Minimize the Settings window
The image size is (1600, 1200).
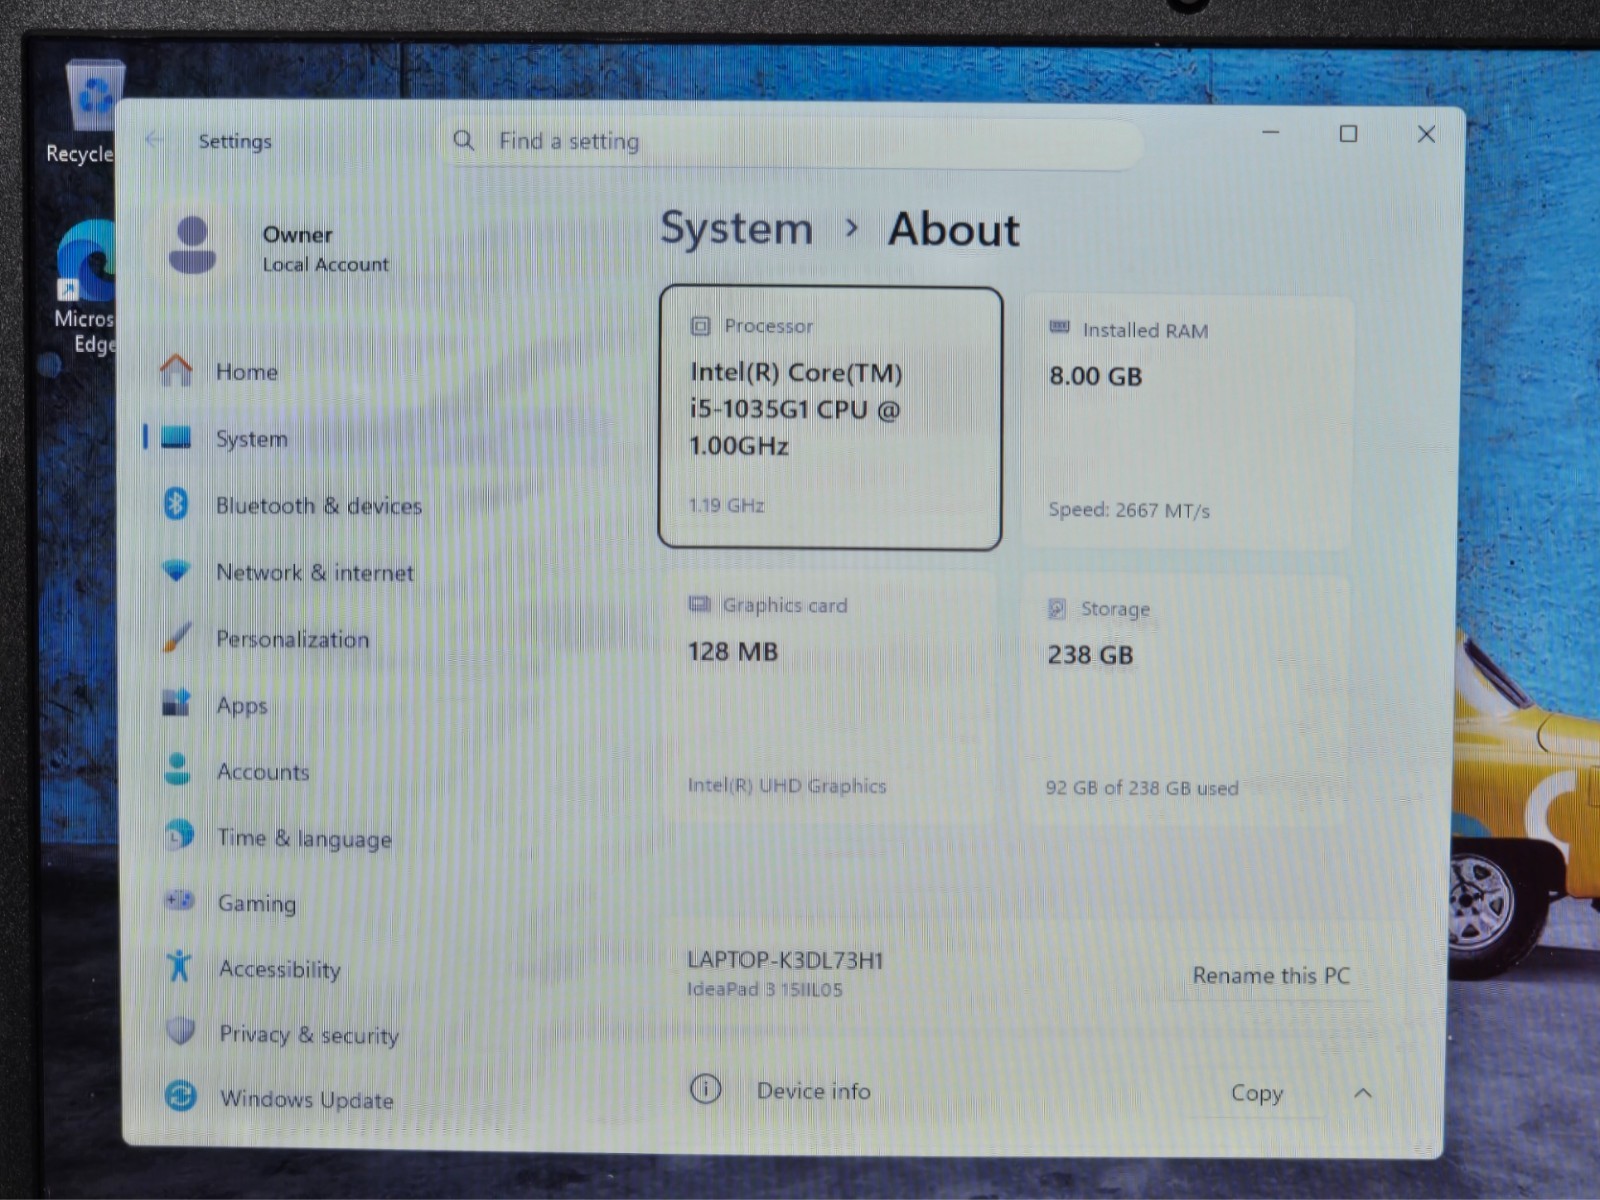click(x=1271, y=133)
